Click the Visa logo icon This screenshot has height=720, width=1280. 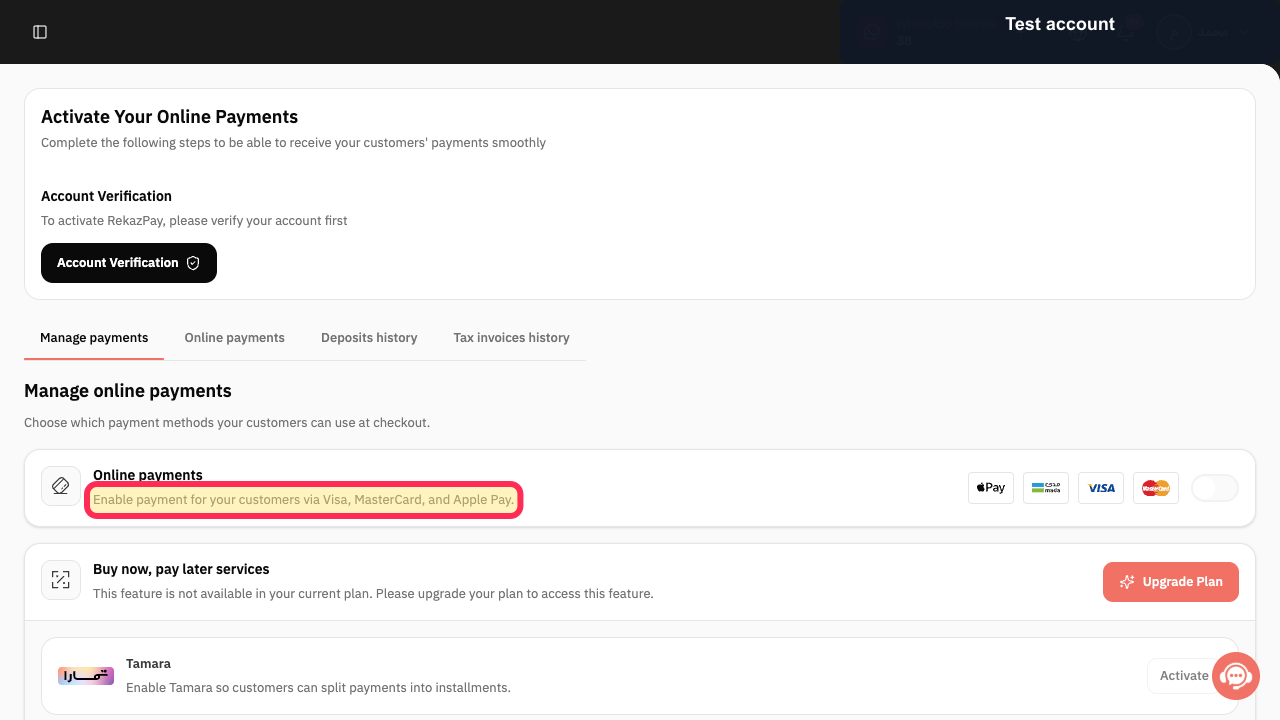click(x=1101, y=488)
